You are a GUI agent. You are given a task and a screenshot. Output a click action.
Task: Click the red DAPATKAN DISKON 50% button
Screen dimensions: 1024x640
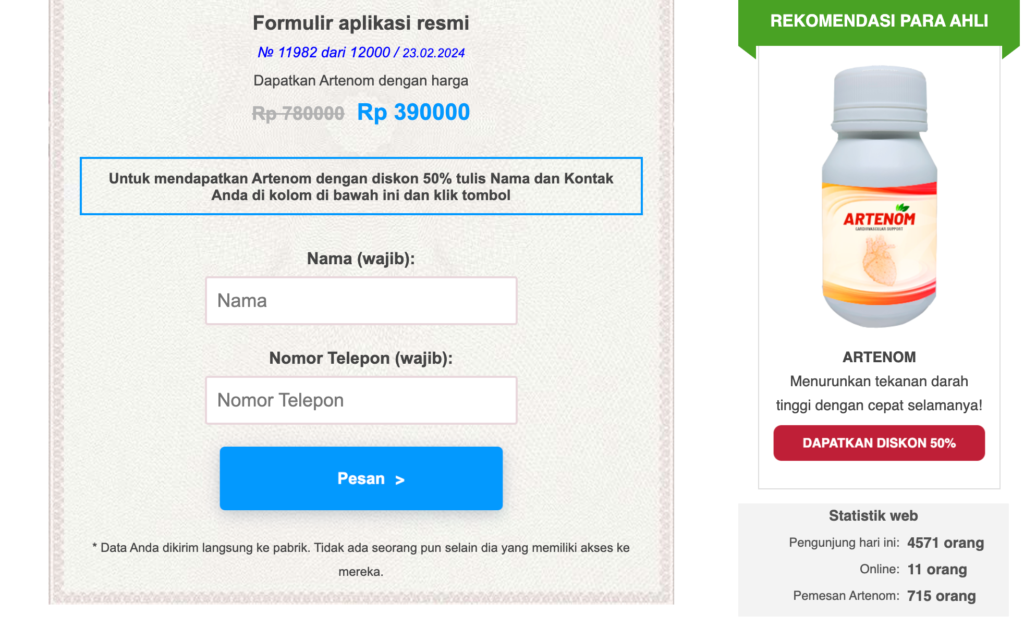(x=879, y=443)
